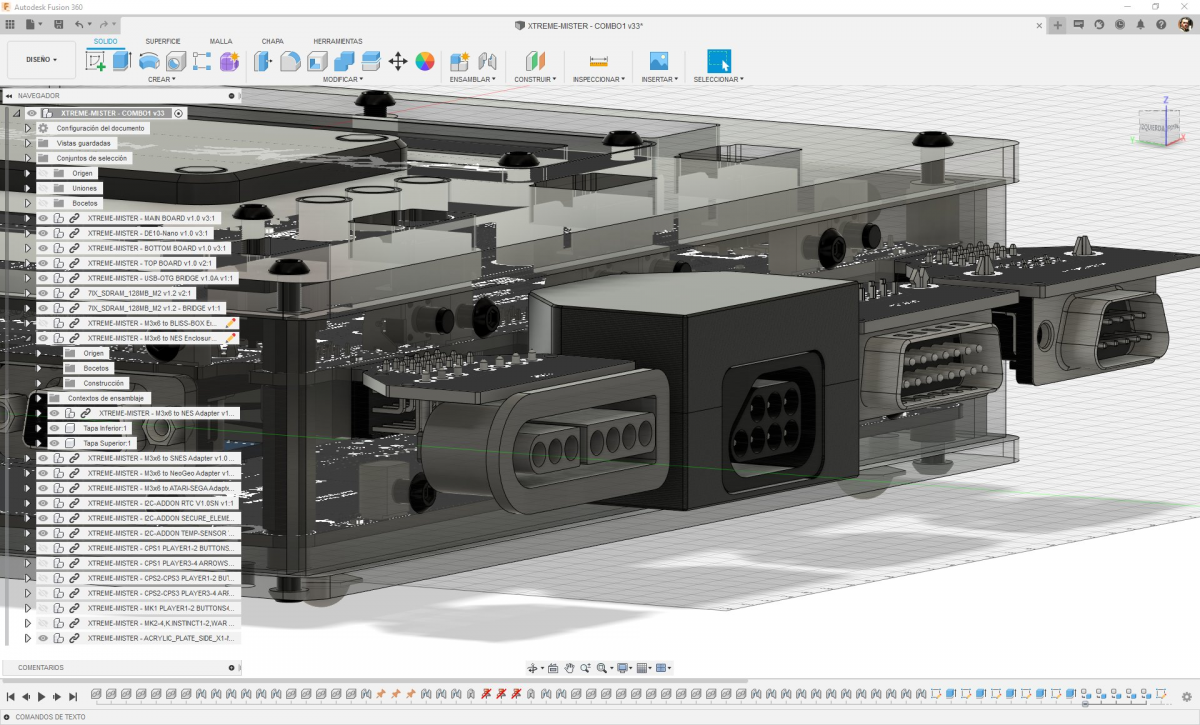Toggle visibility of TOP BOARD v1.0 component
The width and height of the screenshot is (1200, 725).
43,263
